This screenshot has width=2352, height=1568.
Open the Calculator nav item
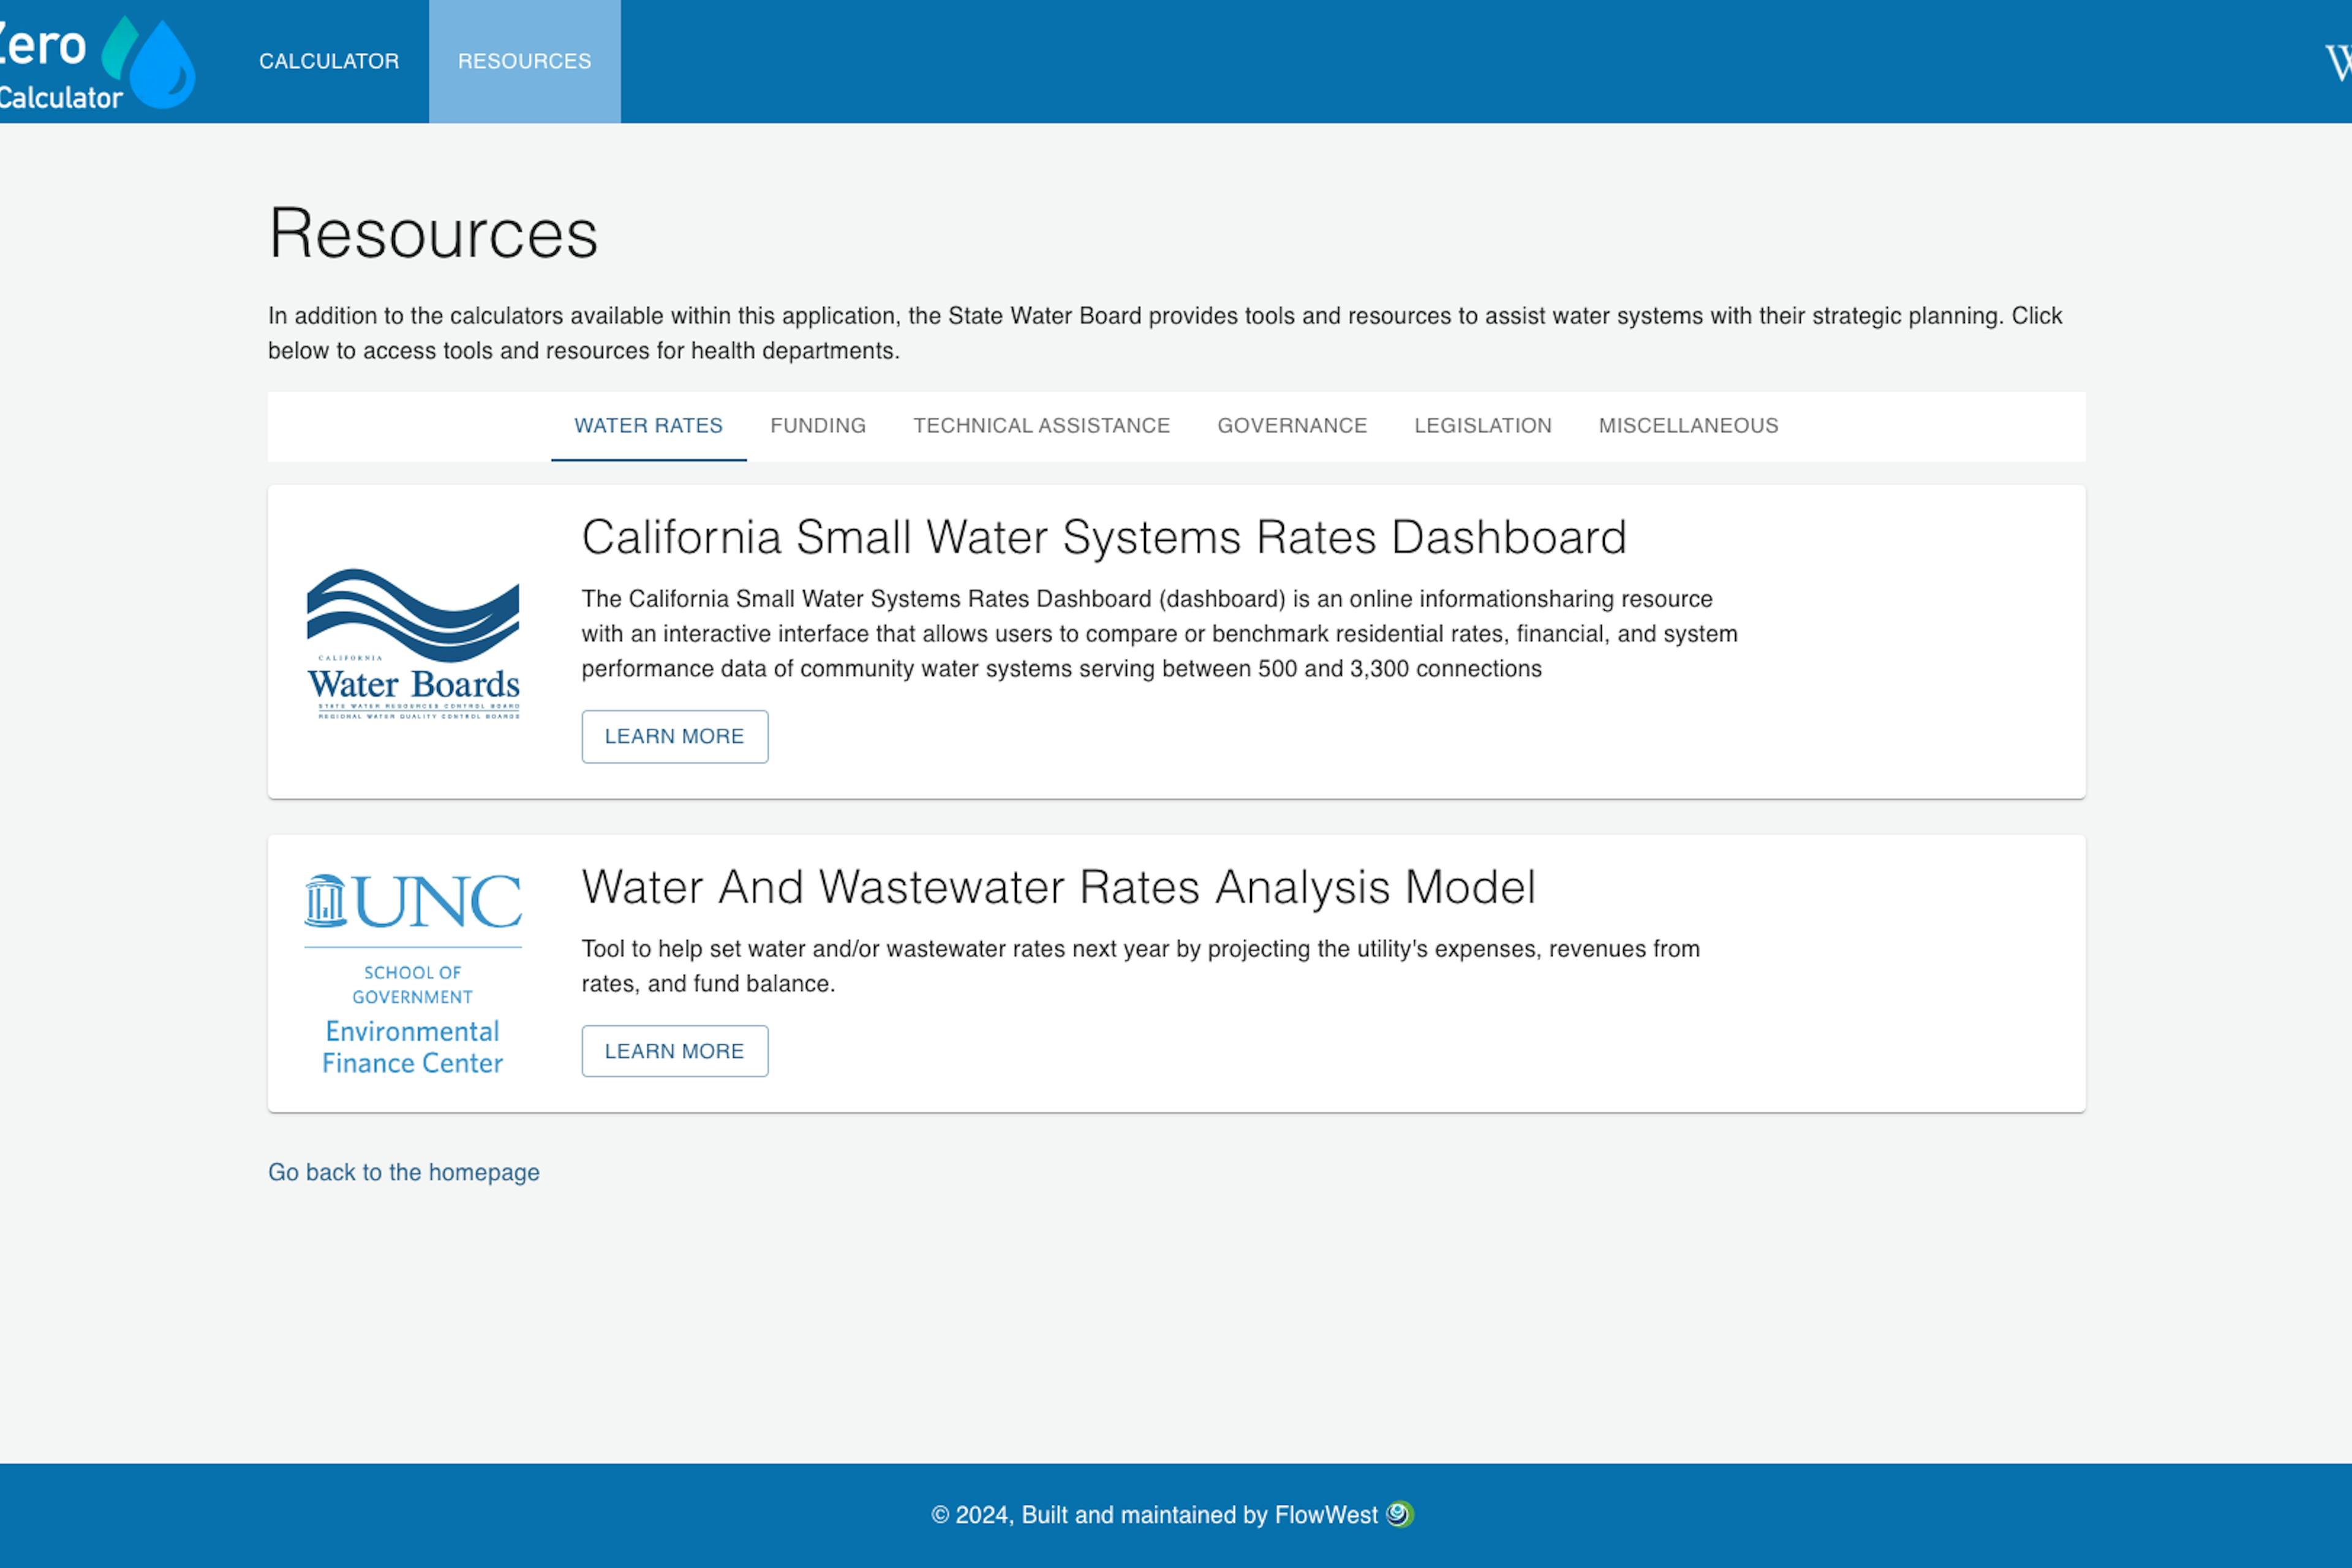pos(329,62)
